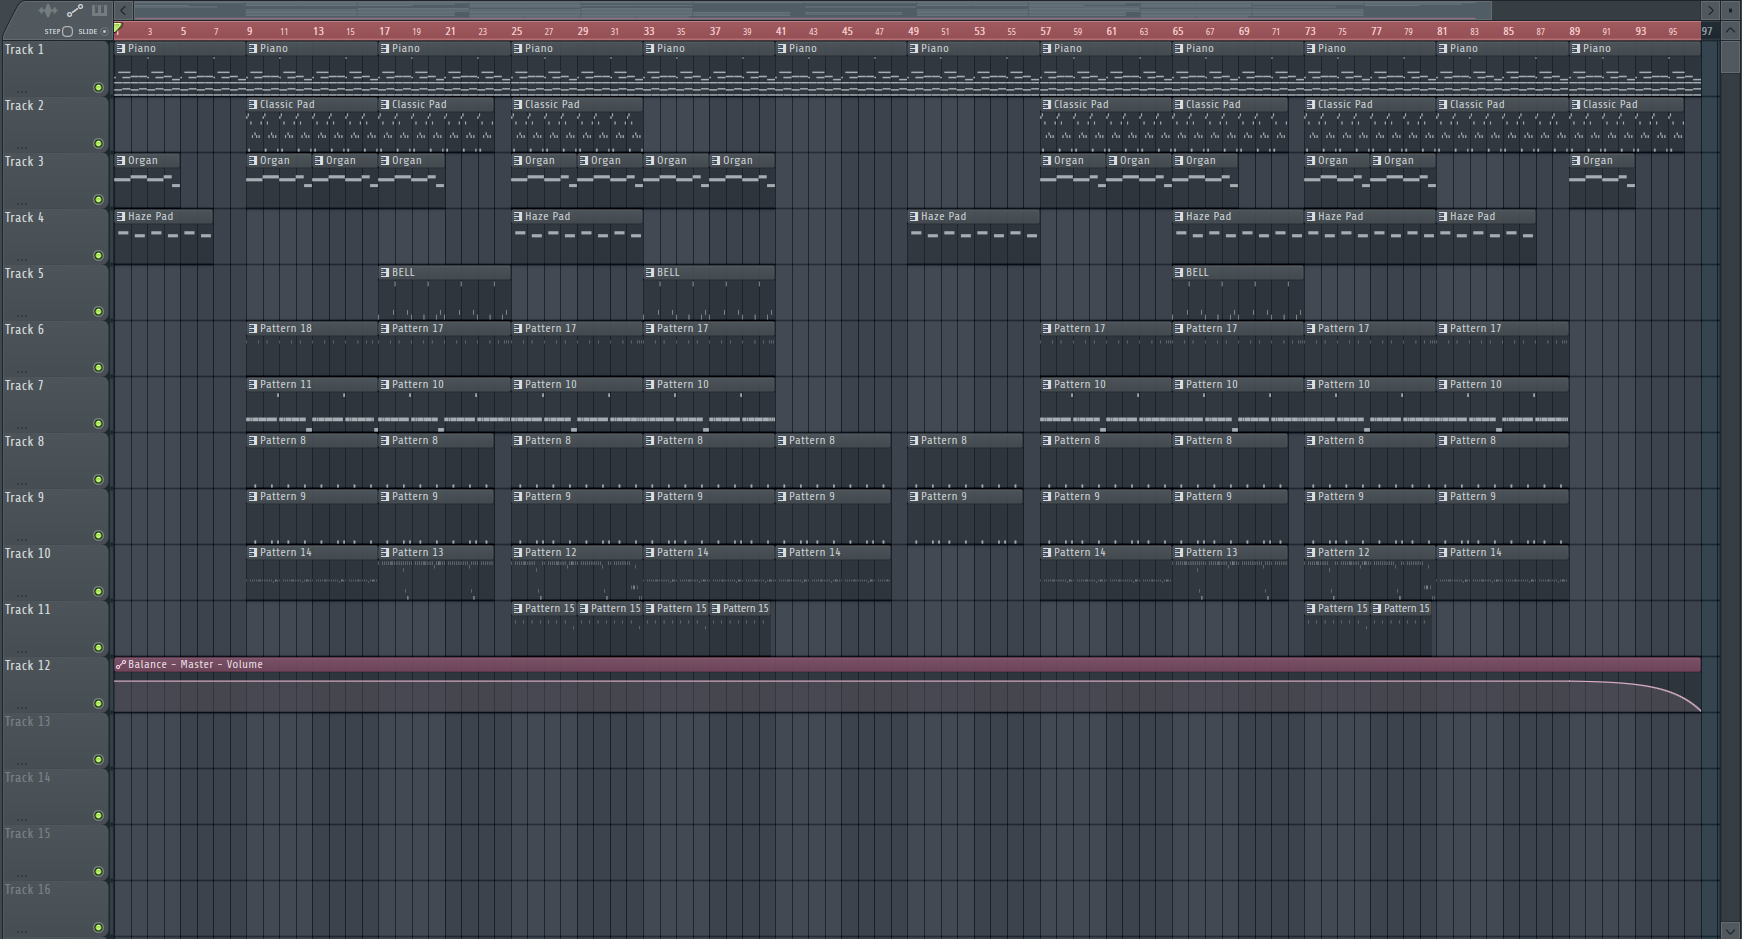Viewport: 1742px width, 939px height.
Task: Click the automation icon of Balance - Master - Volume clip
Action: point(121,664)
